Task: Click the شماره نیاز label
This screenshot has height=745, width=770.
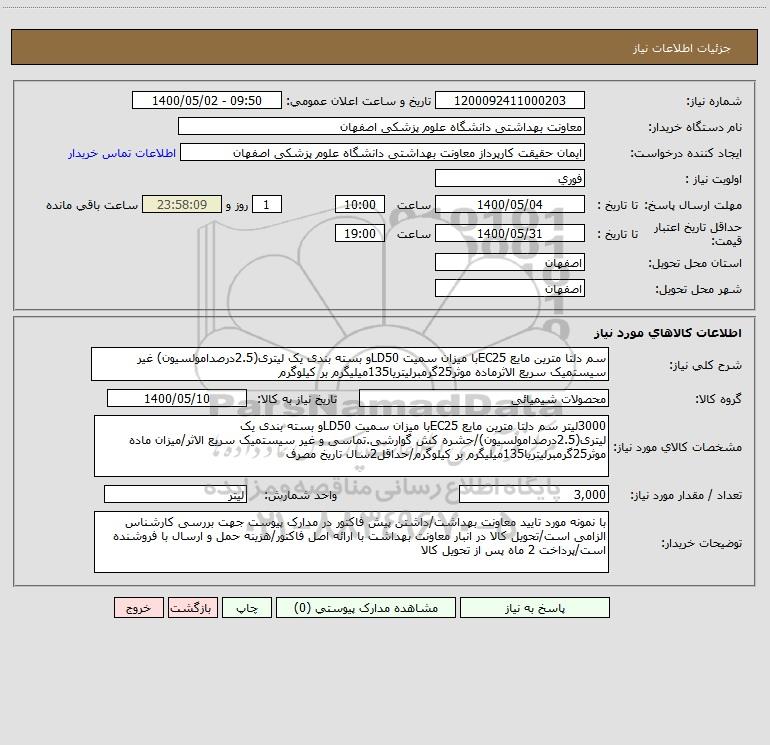Action: (714, 102)
